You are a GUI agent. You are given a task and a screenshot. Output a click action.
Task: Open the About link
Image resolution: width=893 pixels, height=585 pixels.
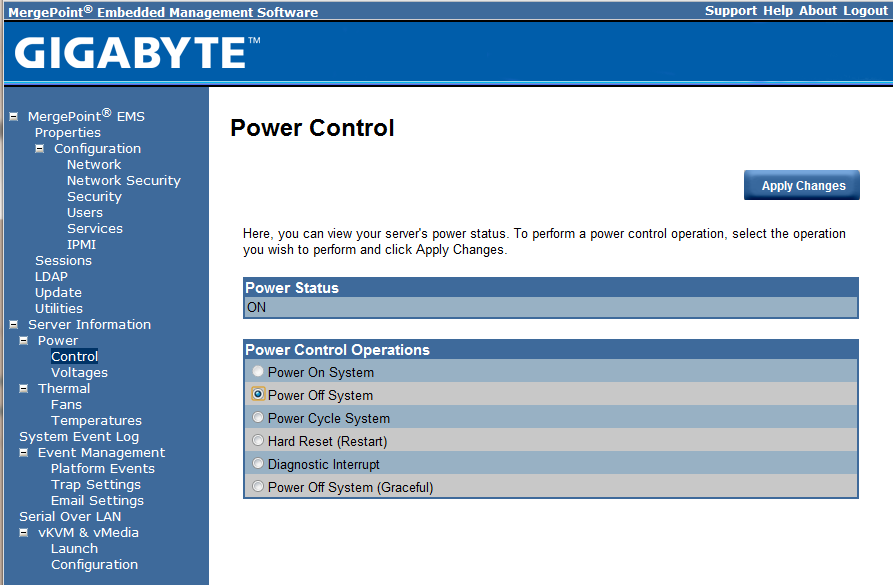[818, 11]
